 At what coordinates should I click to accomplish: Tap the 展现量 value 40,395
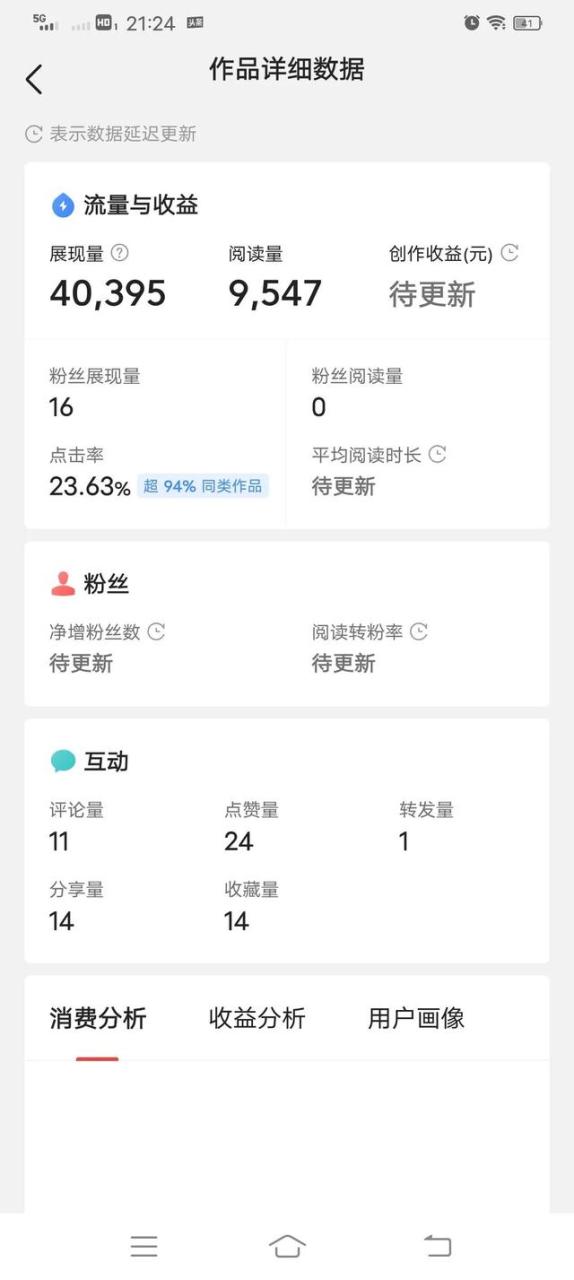pyautogui.click(x=108, y=294)
